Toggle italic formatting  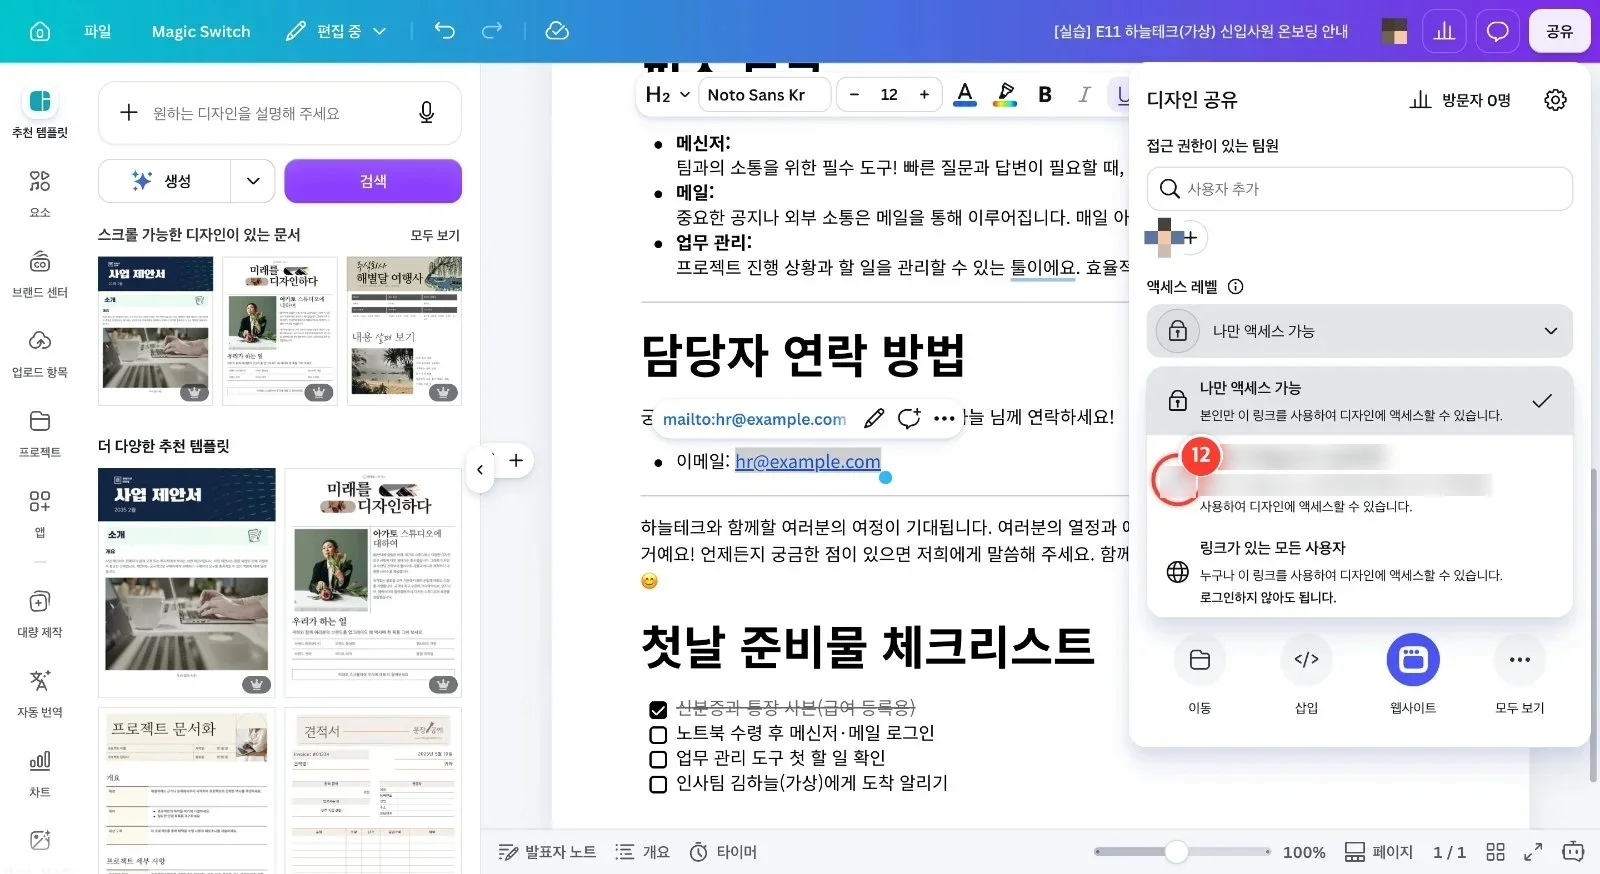pos(1084,94)
